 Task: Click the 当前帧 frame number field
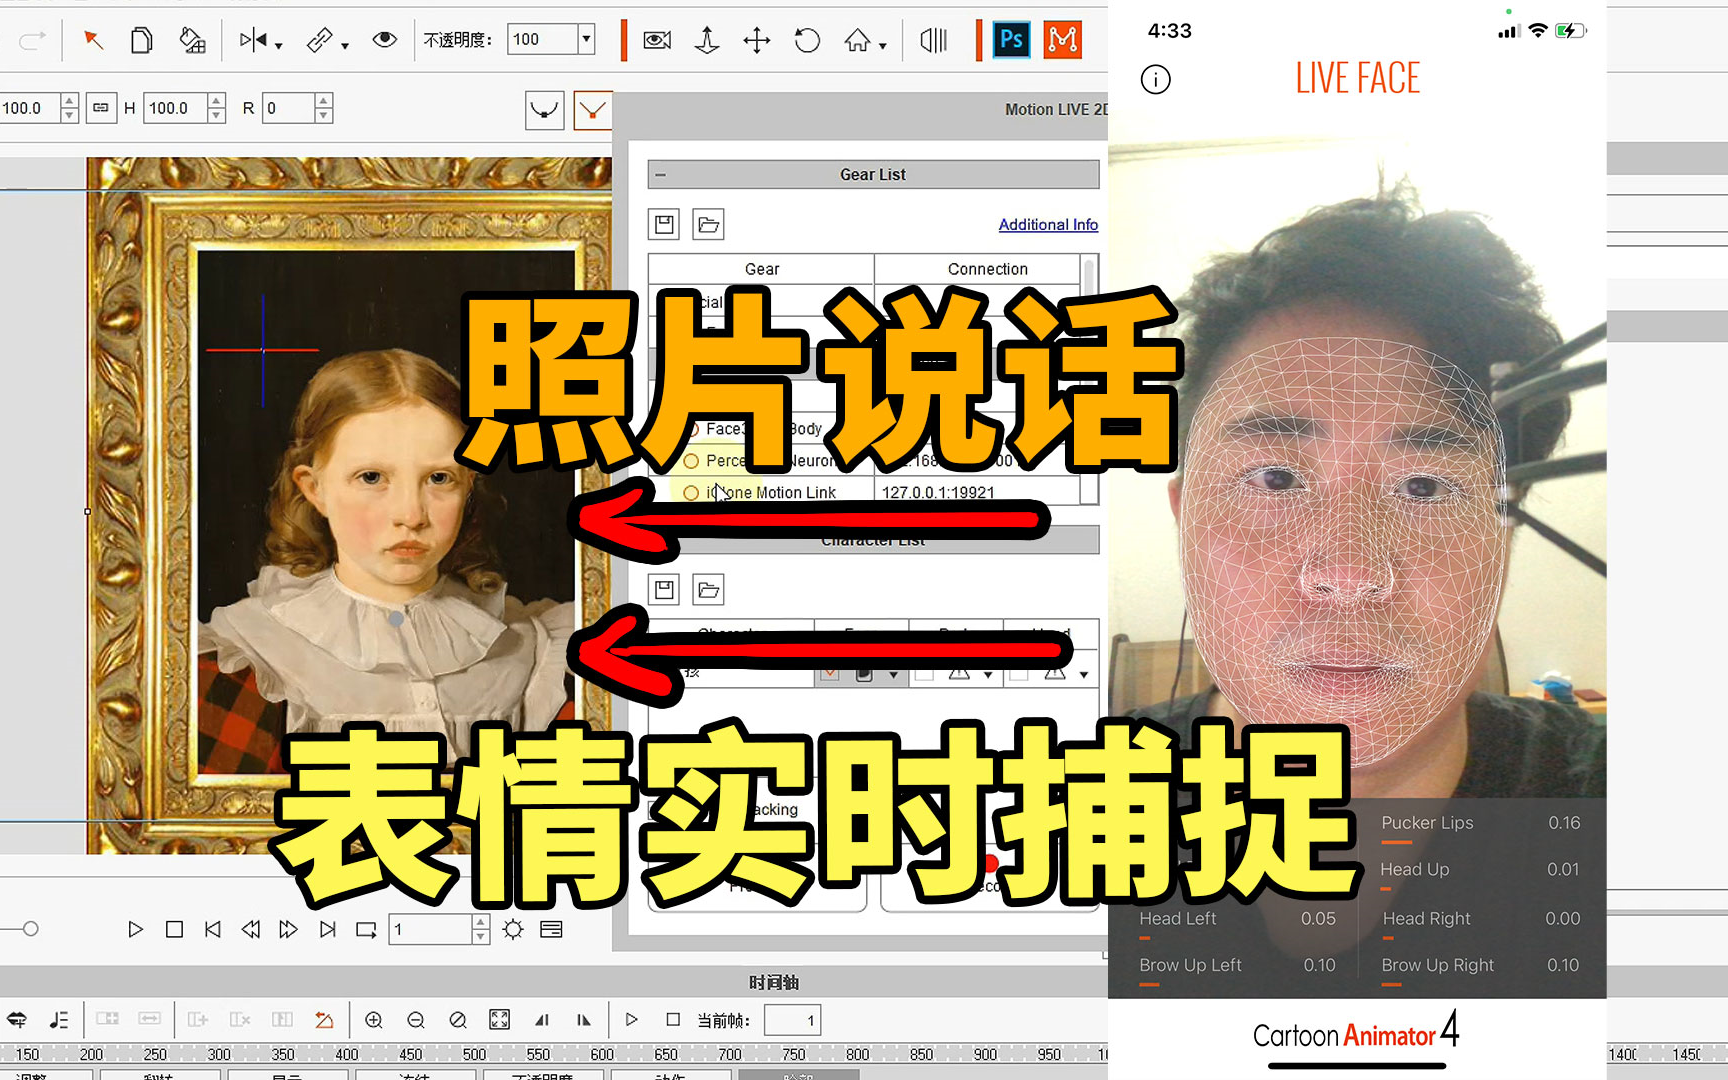click(x=792, y=1019)
